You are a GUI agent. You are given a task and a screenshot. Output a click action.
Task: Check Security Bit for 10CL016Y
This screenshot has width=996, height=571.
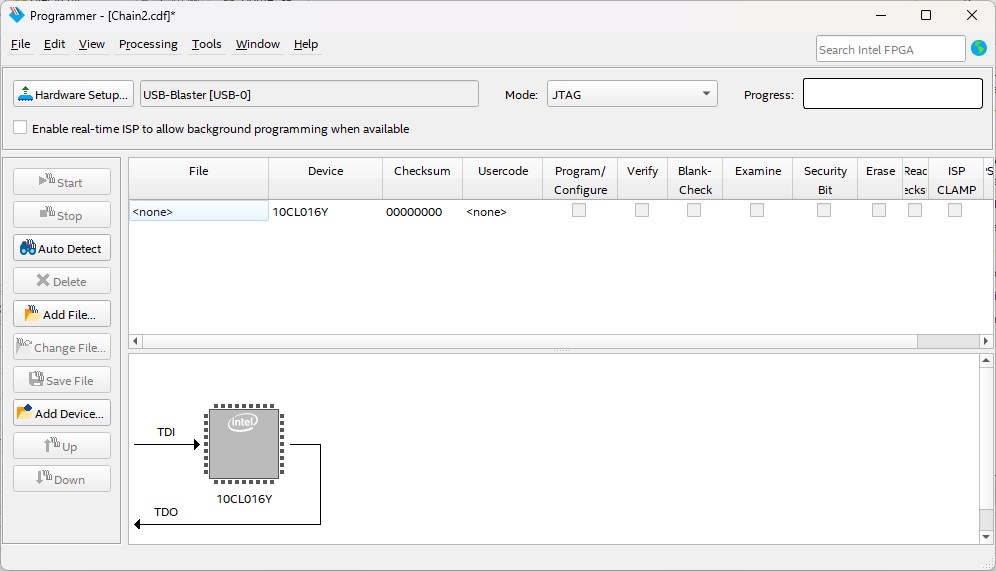tap(824, 210)
